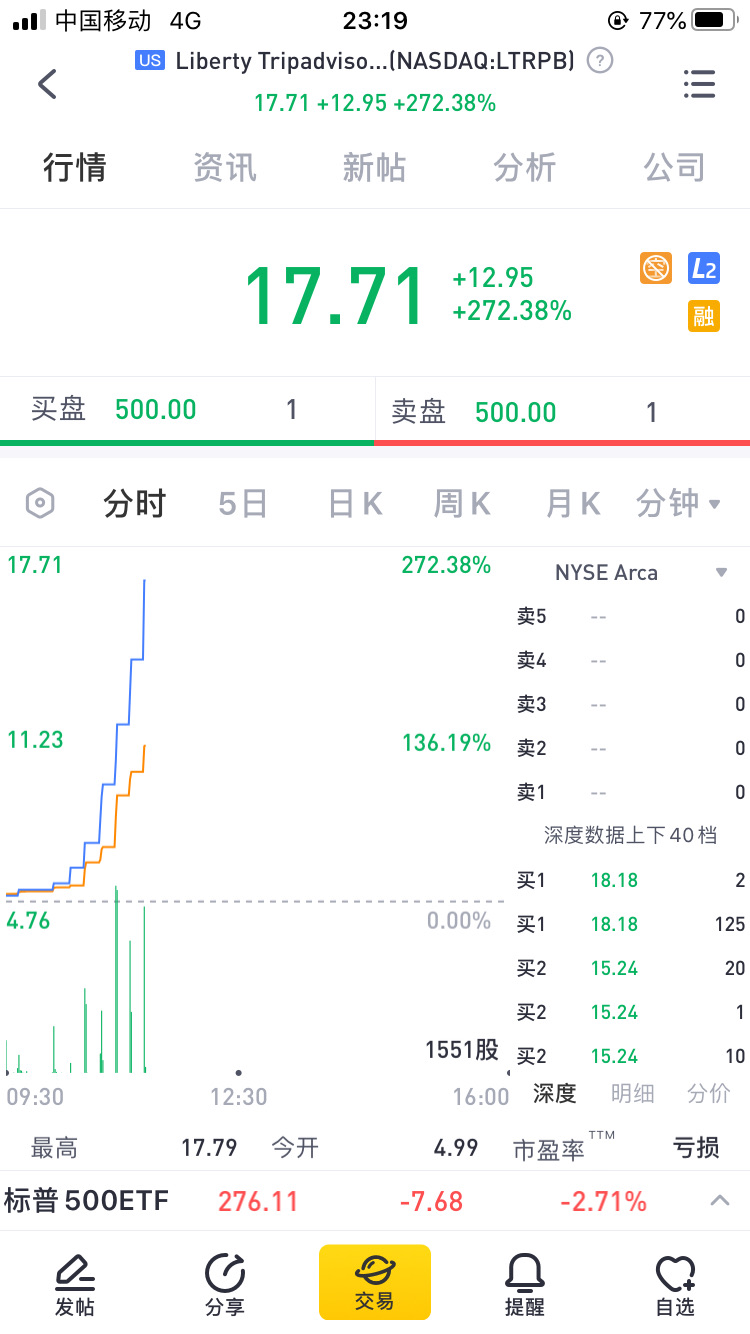Select the 周K weekly candlestick chart
This screenshot has width=750, height=1334.
(462, 503)
